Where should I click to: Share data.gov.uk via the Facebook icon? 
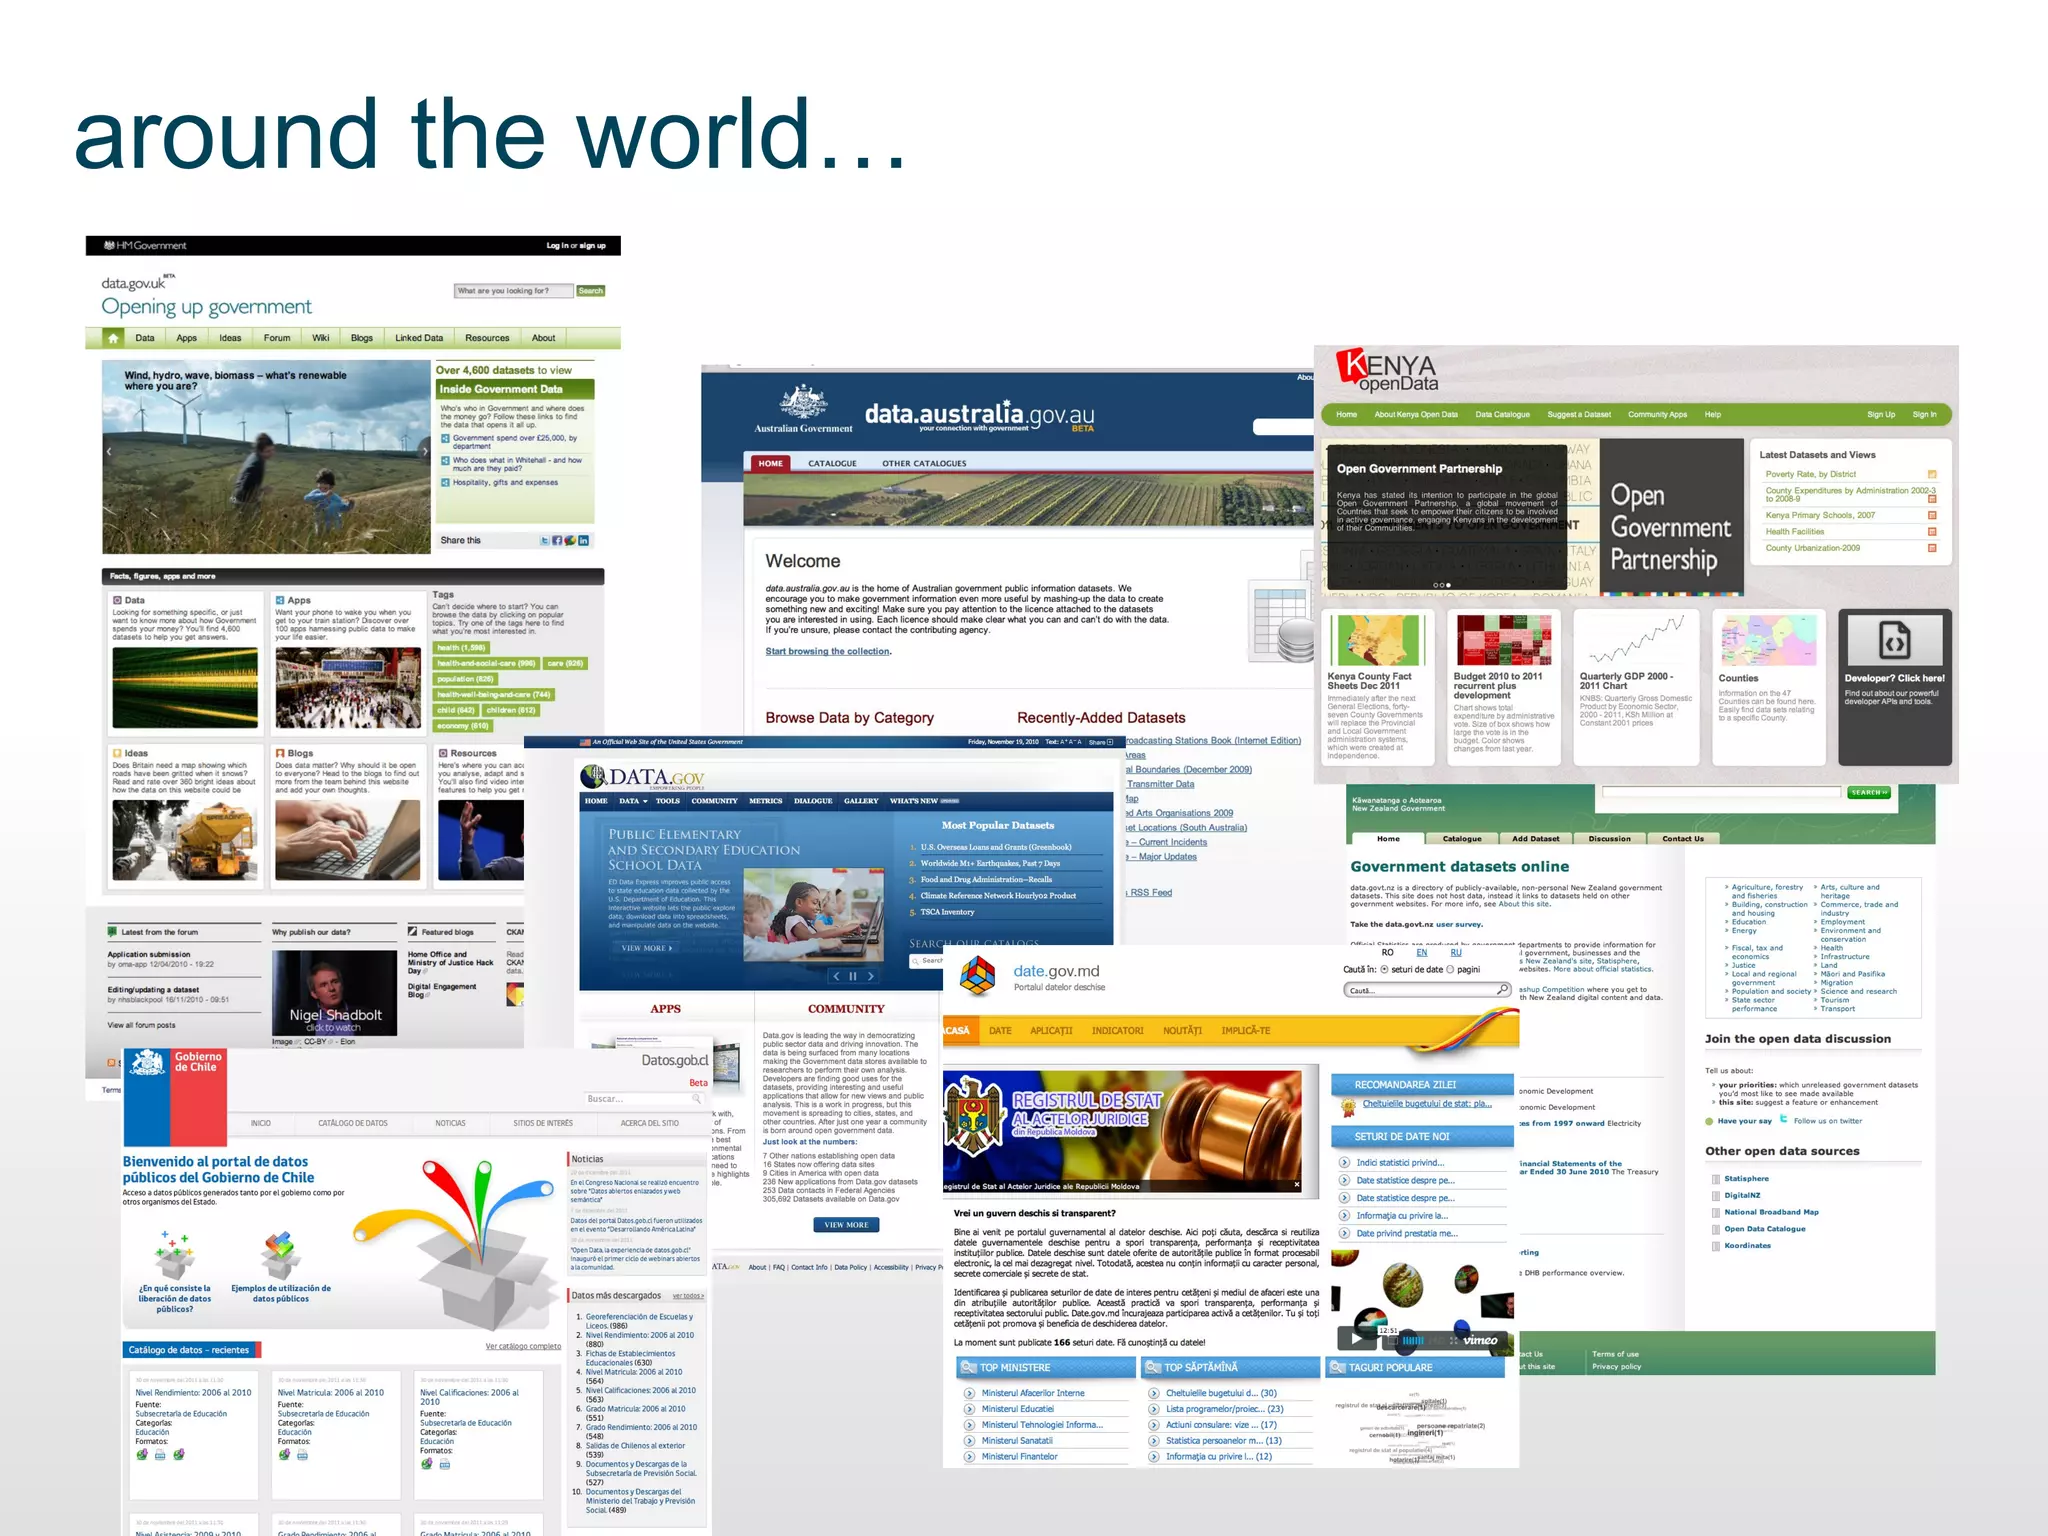[557, 541]
